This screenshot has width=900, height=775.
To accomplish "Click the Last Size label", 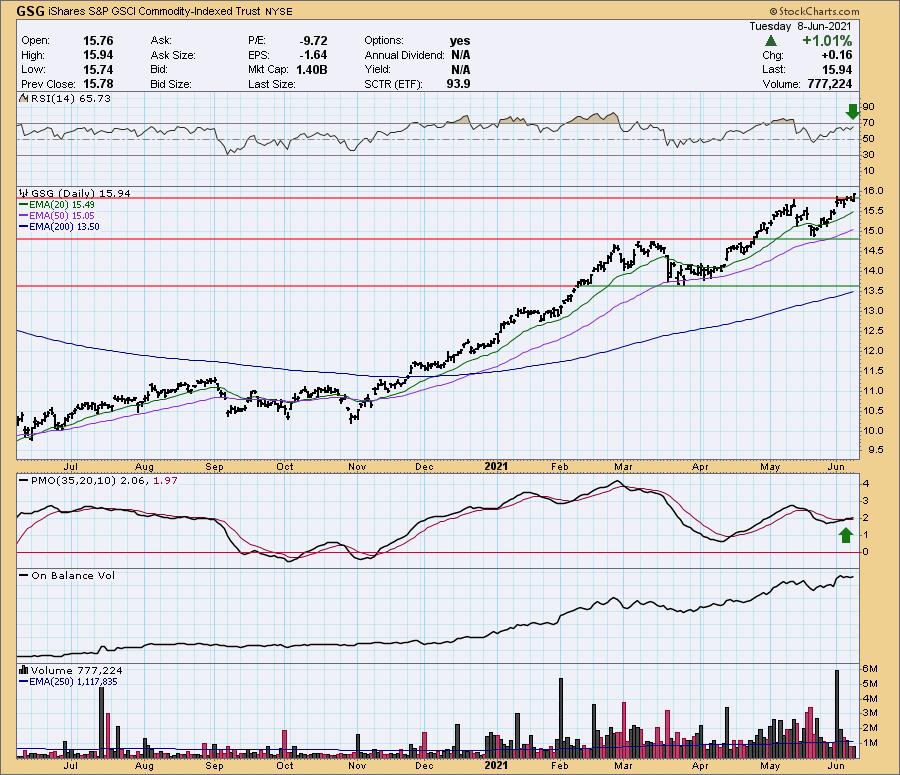I will (271, 84).
